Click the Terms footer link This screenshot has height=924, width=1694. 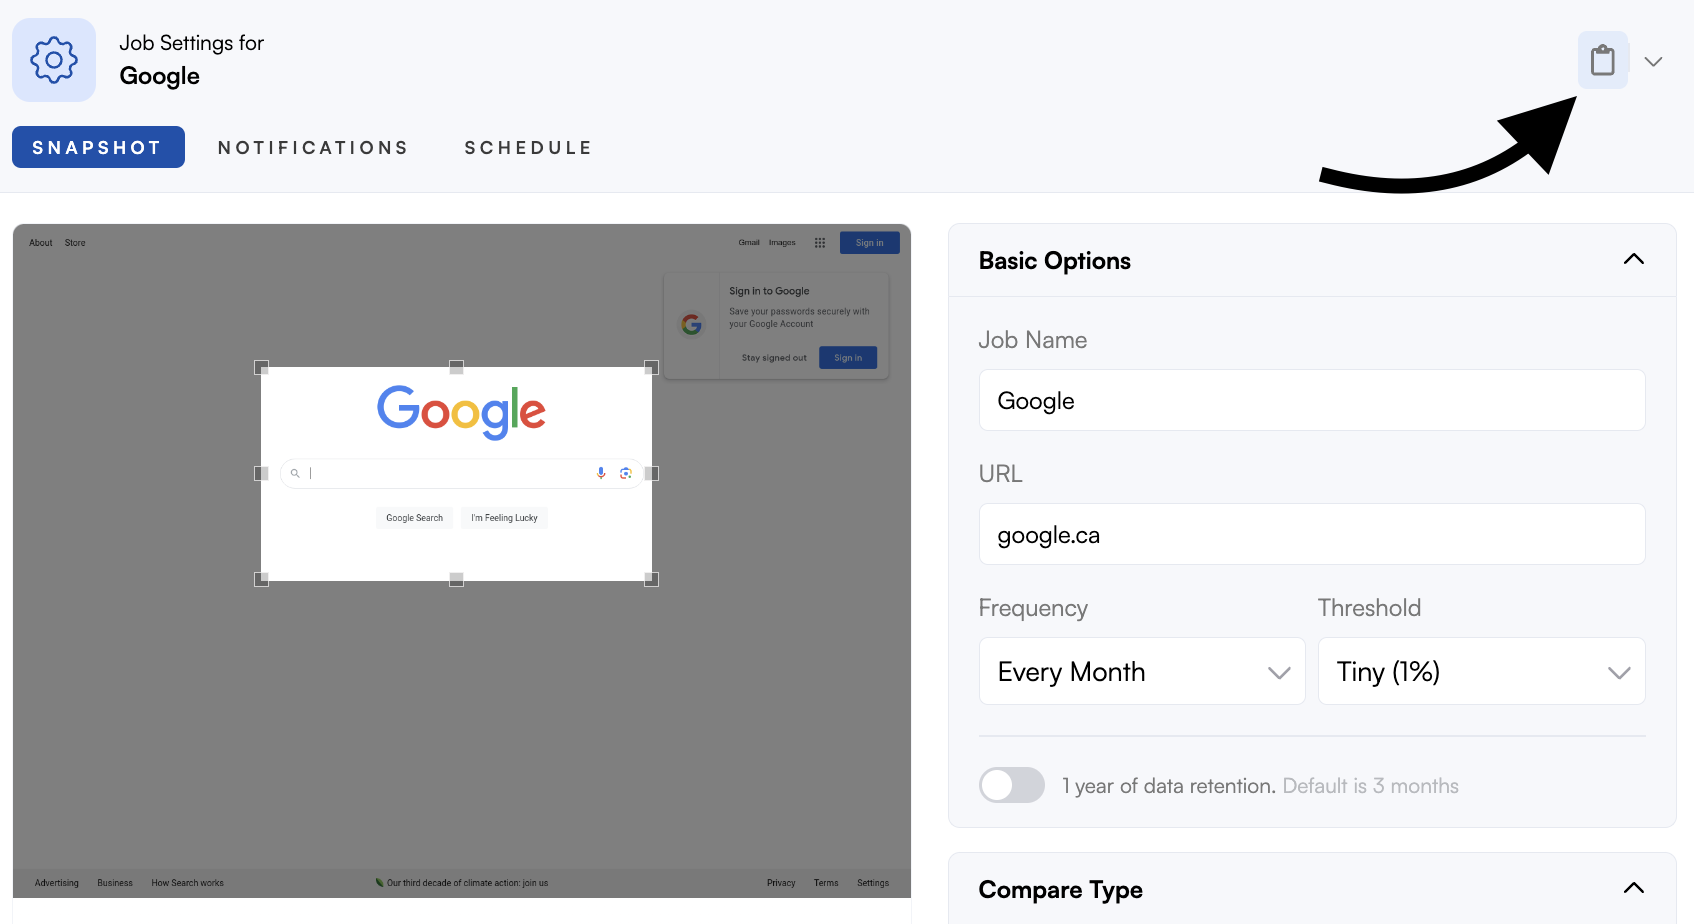[x=826, y=883]
